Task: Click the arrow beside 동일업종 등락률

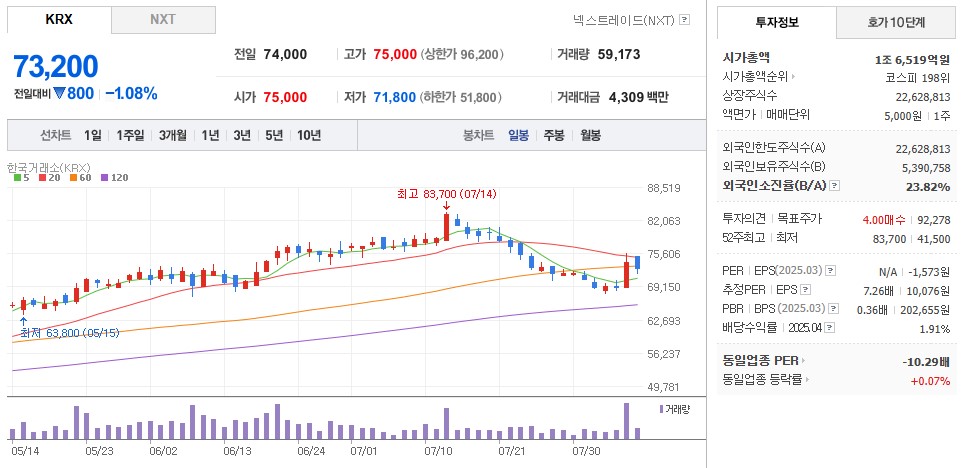Action: point(806,380)
